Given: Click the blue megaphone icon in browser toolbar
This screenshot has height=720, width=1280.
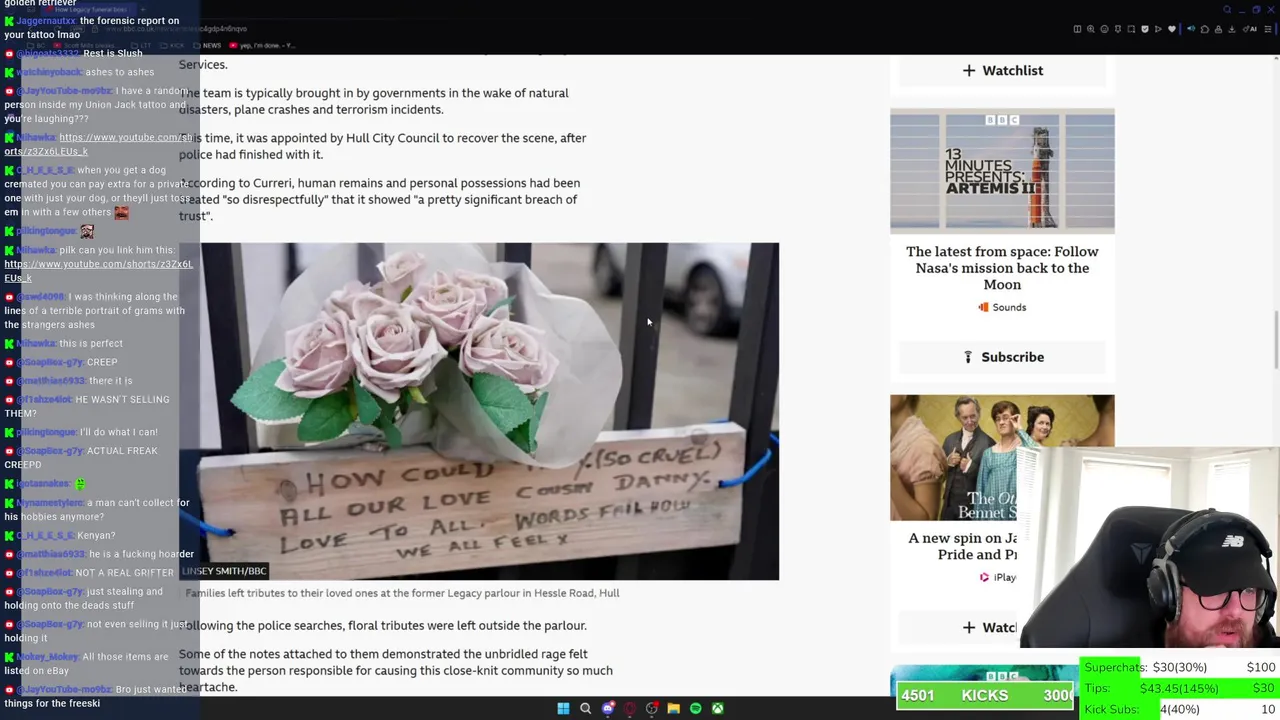Looking at the screenshot, I should click(x=1191, y=29).
